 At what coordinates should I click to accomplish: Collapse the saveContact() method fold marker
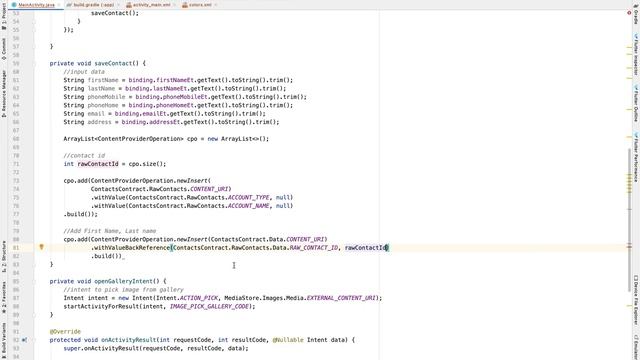click(x=35, y=63)
